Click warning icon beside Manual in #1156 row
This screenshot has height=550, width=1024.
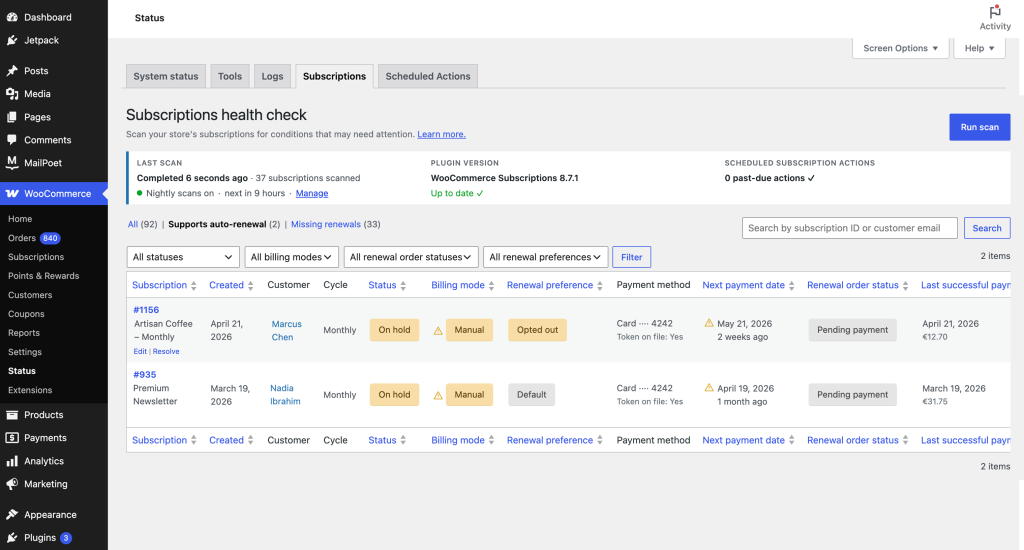438,331
